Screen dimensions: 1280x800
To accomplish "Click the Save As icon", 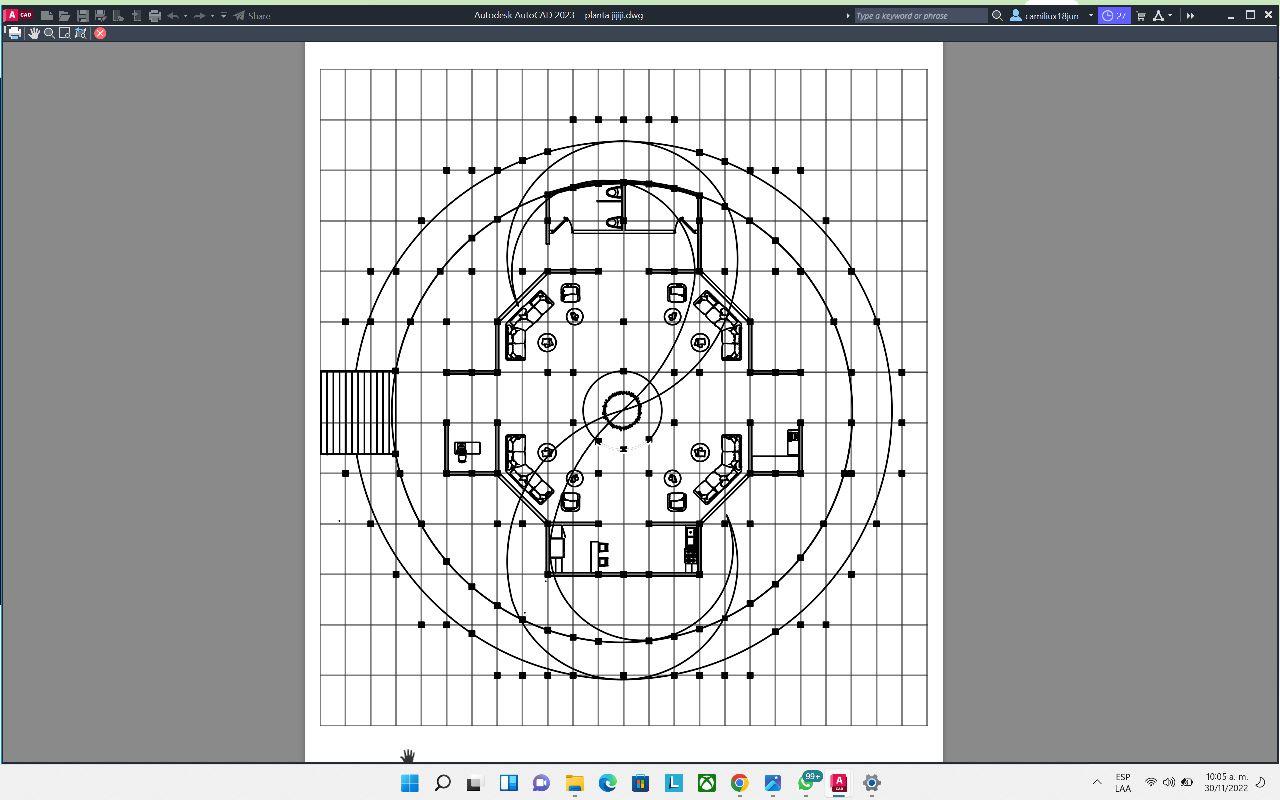I will click(101, 15).
